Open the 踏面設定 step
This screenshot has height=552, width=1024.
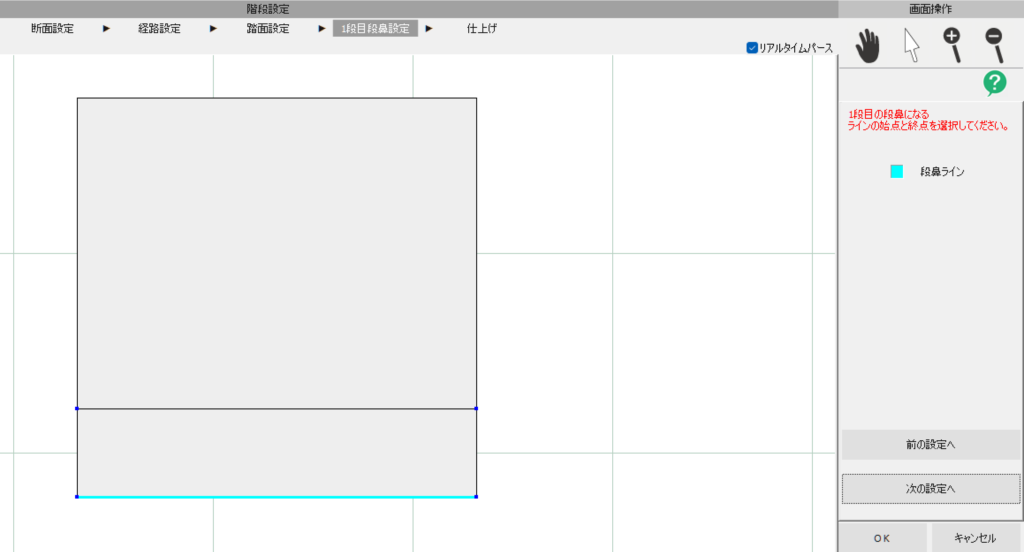pyautogui.click(x=268, y=29)
